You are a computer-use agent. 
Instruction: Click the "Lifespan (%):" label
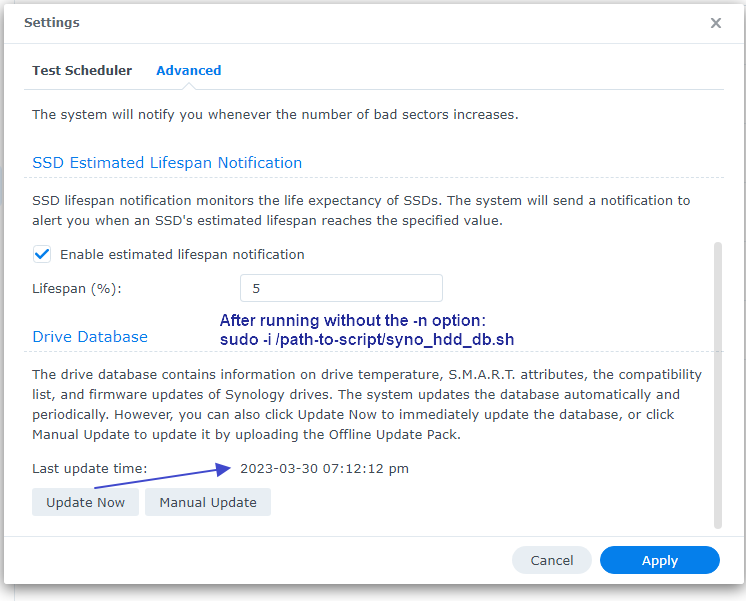(77, 288)
